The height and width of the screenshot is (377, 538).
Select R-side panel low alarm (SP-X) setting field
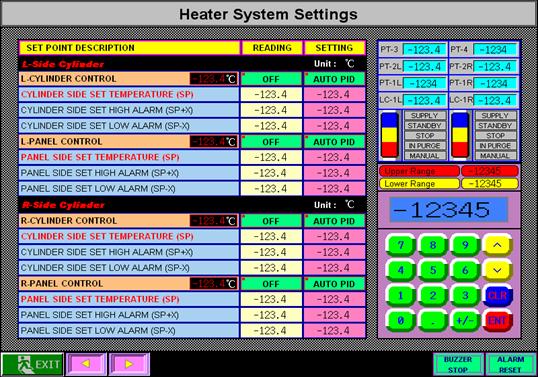pyautogui.click(x=334, y=331)
